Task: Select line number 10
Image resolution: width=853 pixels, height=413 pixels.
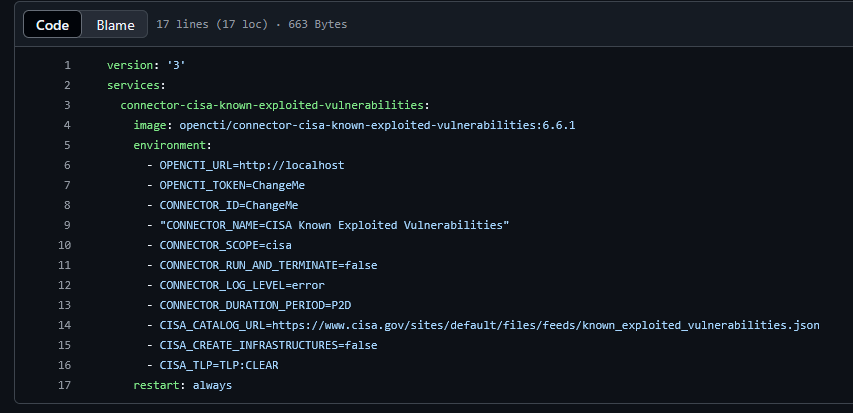Action: tap(65, 245)
